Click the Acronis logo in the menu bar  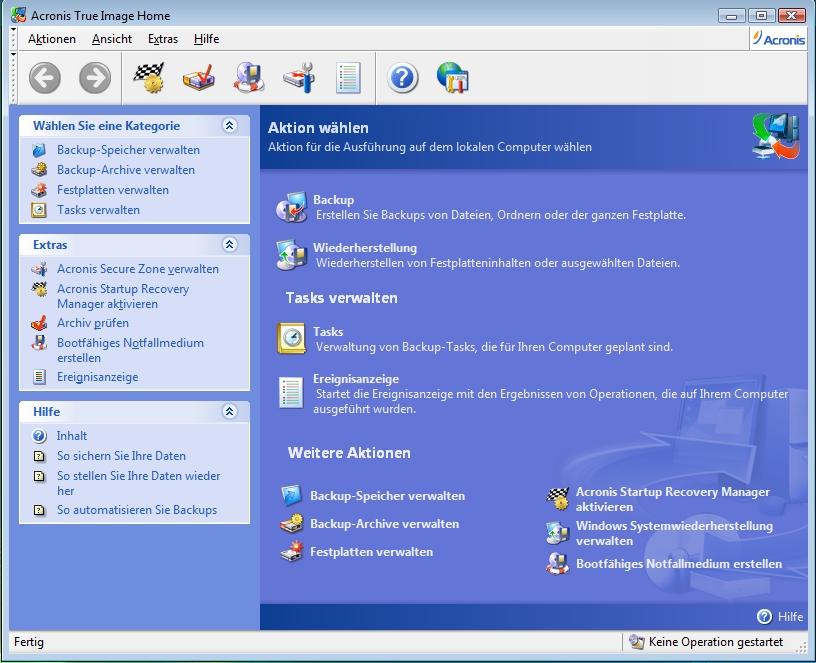click(779, 39)
